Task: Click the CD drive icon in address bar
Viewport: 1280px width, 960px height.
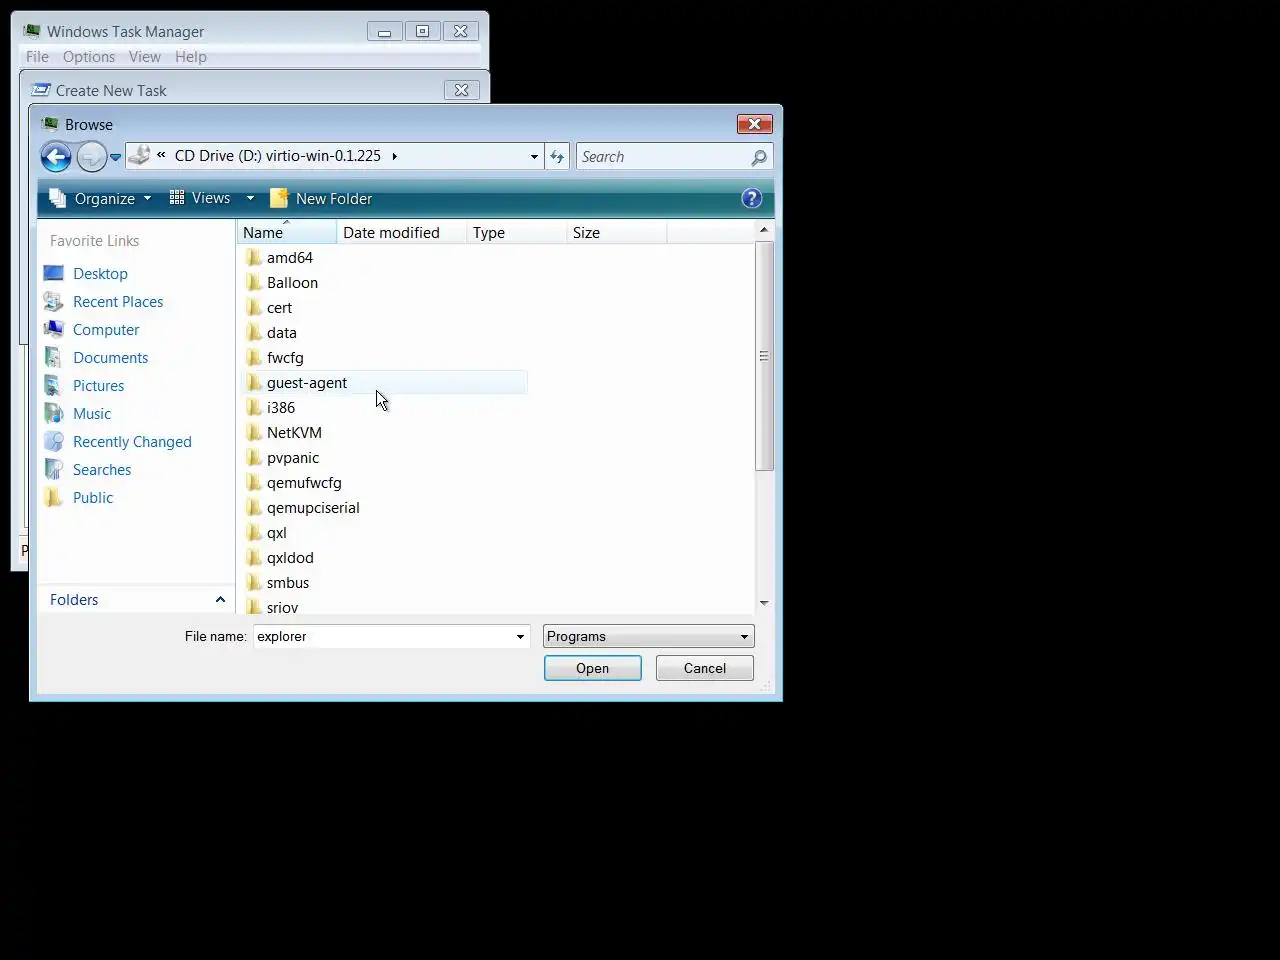Action: (x=140, y=156)
